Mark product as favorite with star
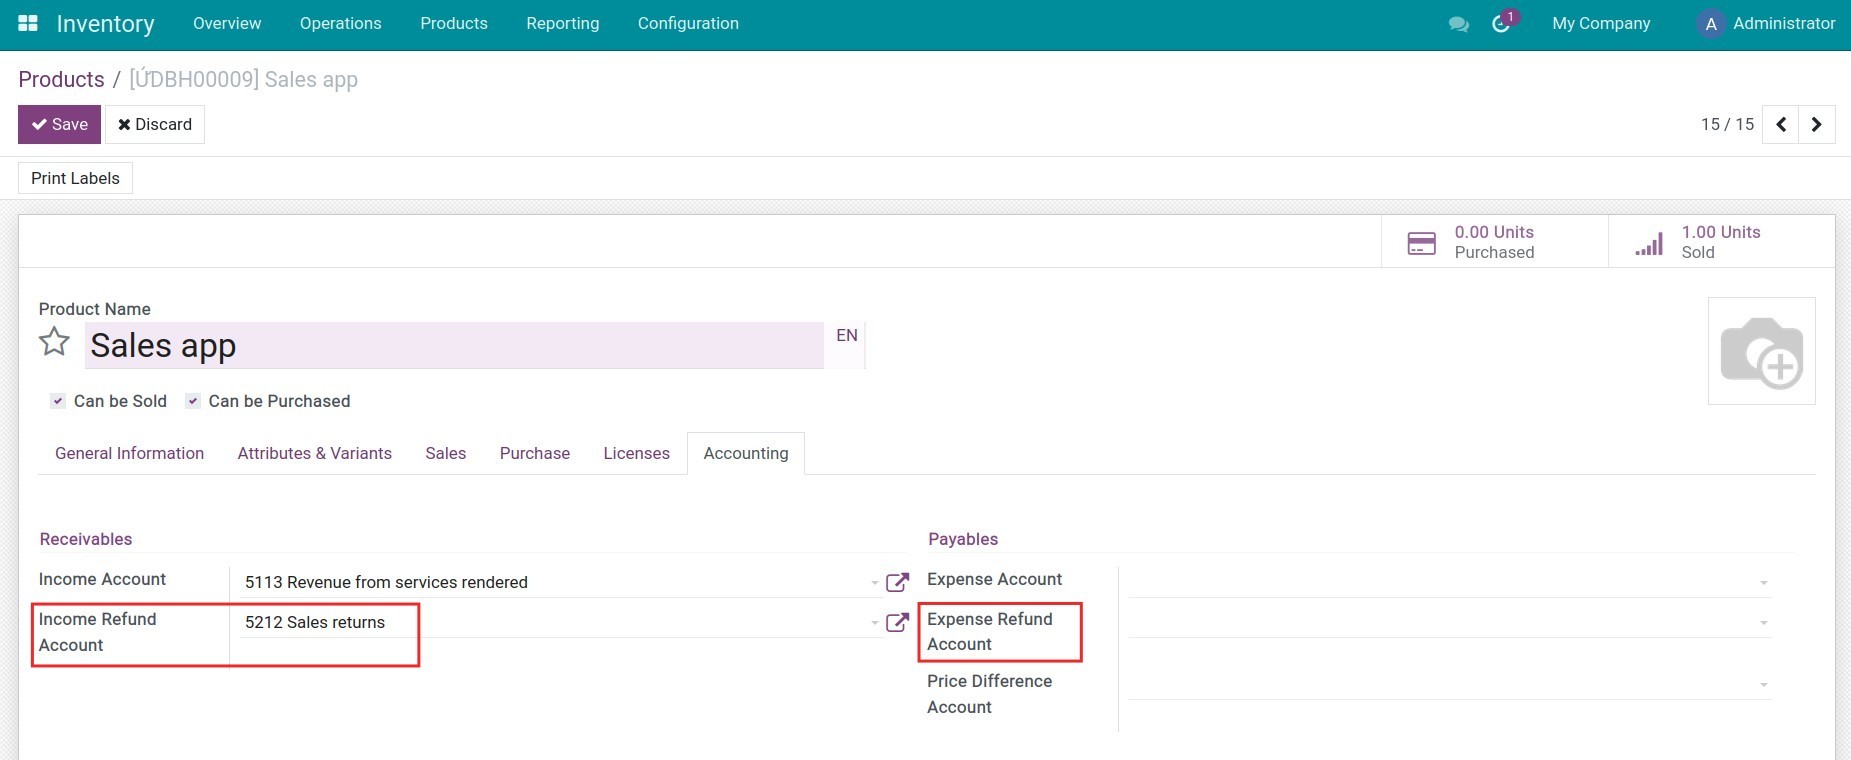 click(x=54, y=343)
